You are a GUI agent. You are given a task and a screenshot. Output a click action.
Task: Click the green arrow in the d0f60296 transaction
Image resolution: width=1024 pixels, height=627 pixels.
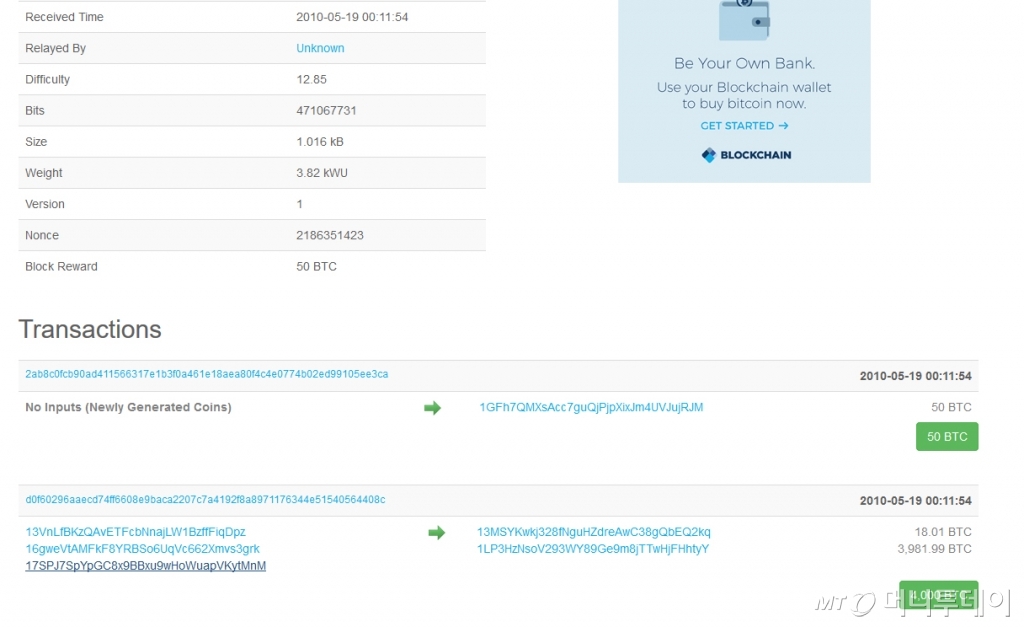[436, 533]
